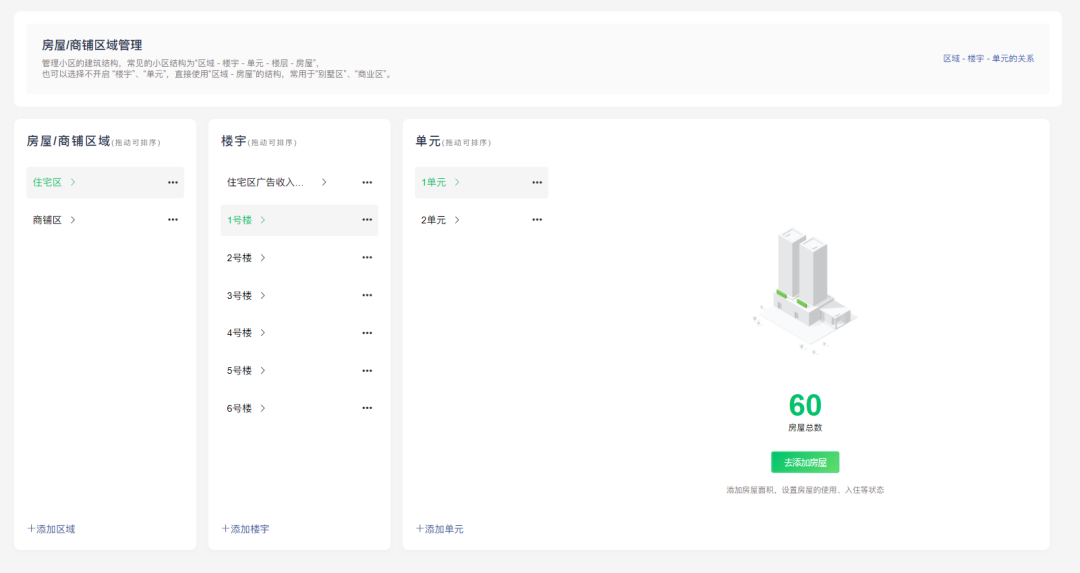The width and height of the screenshot is (1080, 573).
Task: Open the more options menu for 商铺区
Action: 173,220
